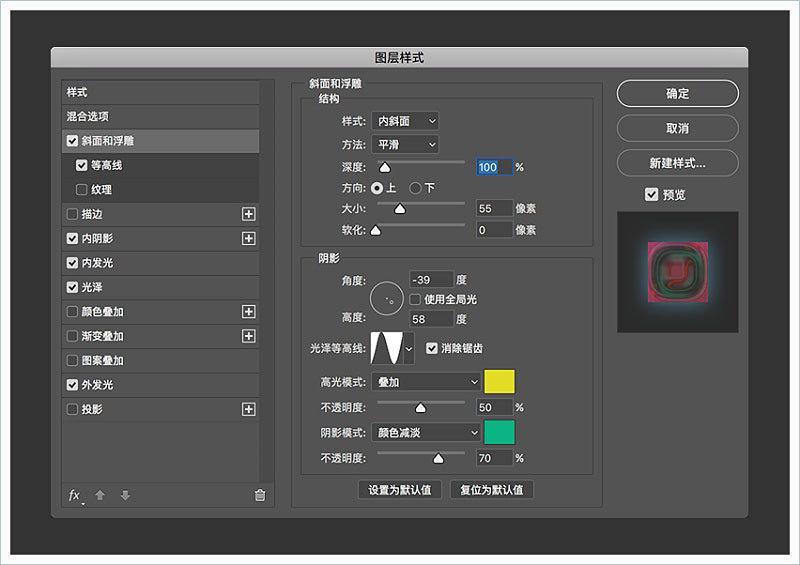Viewport: 800px width, 565px height.
Task: Click the plus icon next to 描边
Action: [x=248, y=214]
